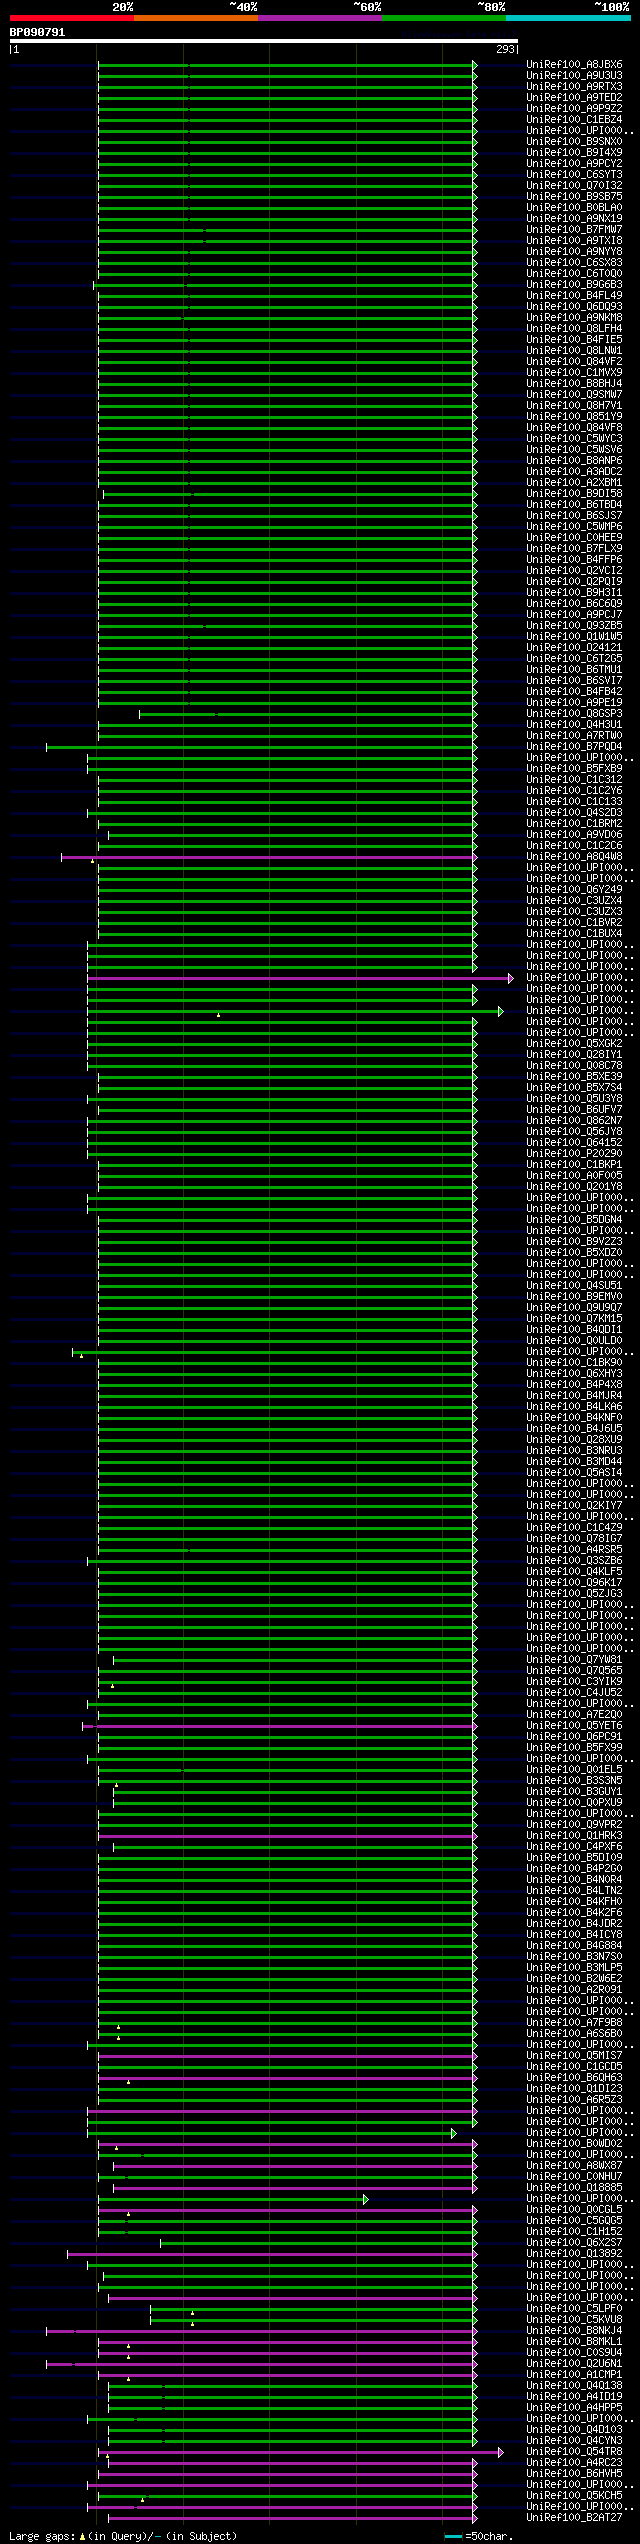Select hit UniRef100_P20290

click(574, 1154)
